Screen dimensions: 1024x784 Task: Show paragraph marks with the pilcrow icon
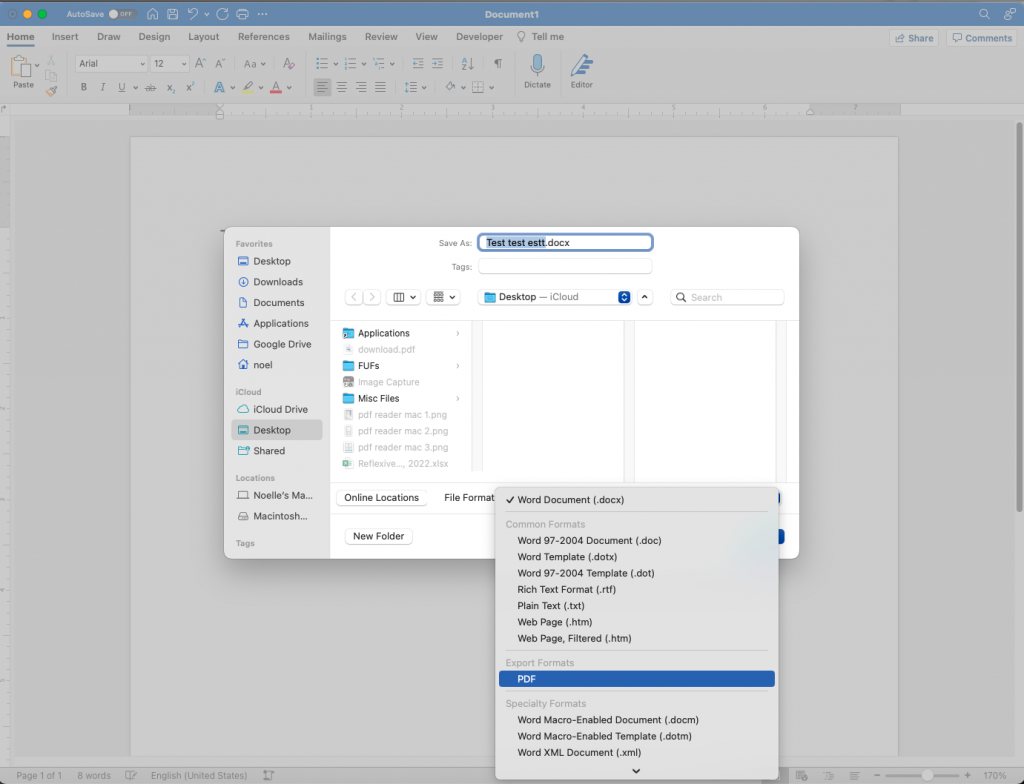498,63
